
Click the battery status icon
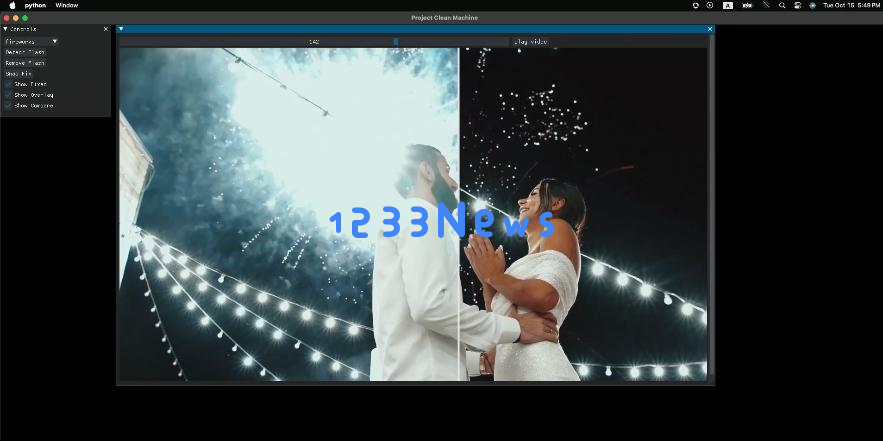pyautogui.click(x=747, y=5)
